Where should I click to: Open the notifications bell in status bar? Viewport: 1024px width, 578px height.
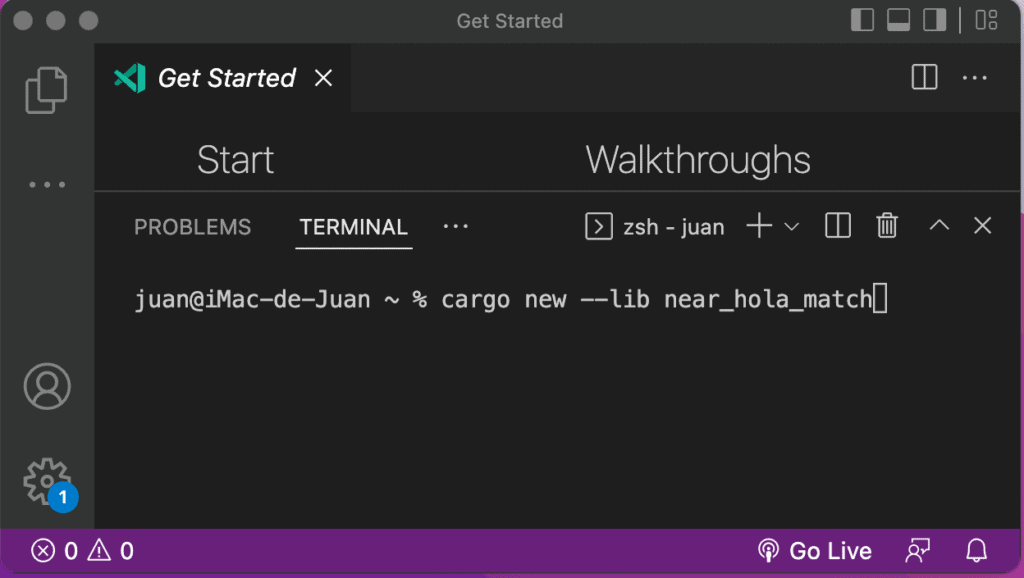point(976,551)
